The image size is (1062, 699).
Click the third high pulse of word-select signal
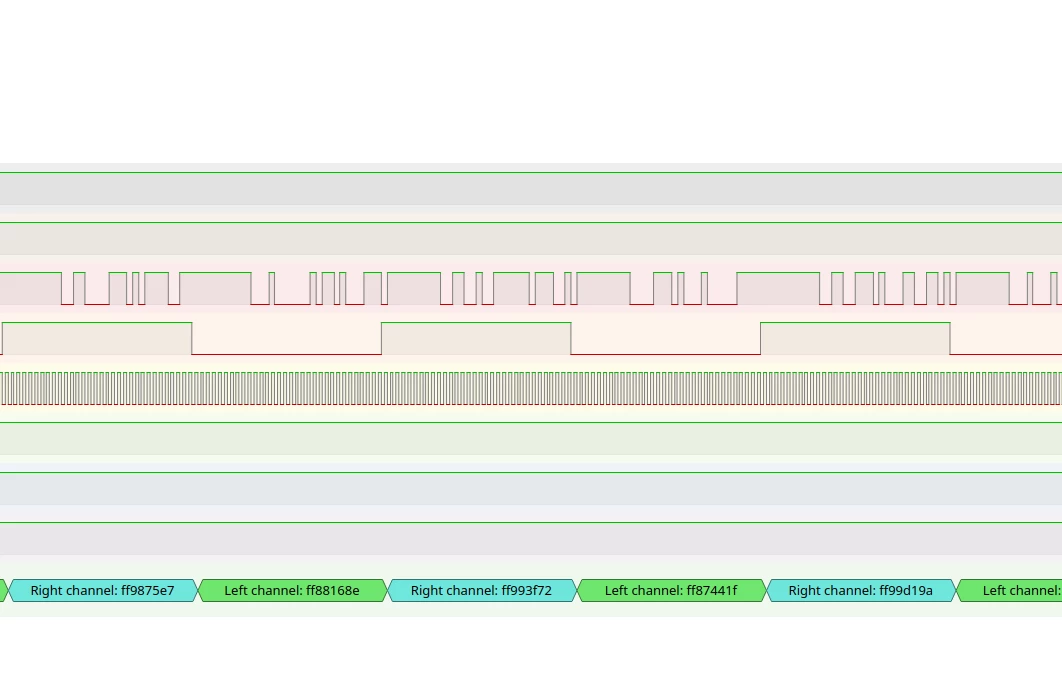(x=855, y=338)
